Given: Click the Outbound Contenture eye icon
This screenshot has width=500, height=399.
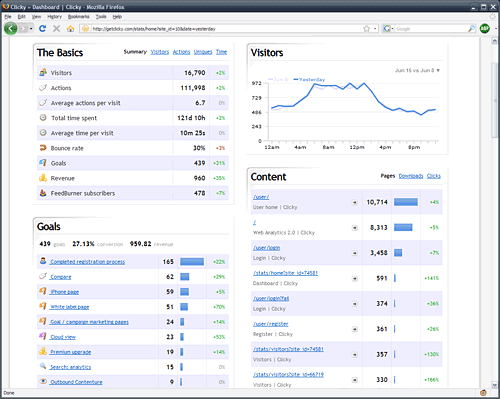Looking at the screenshot, I should point(43,381).
